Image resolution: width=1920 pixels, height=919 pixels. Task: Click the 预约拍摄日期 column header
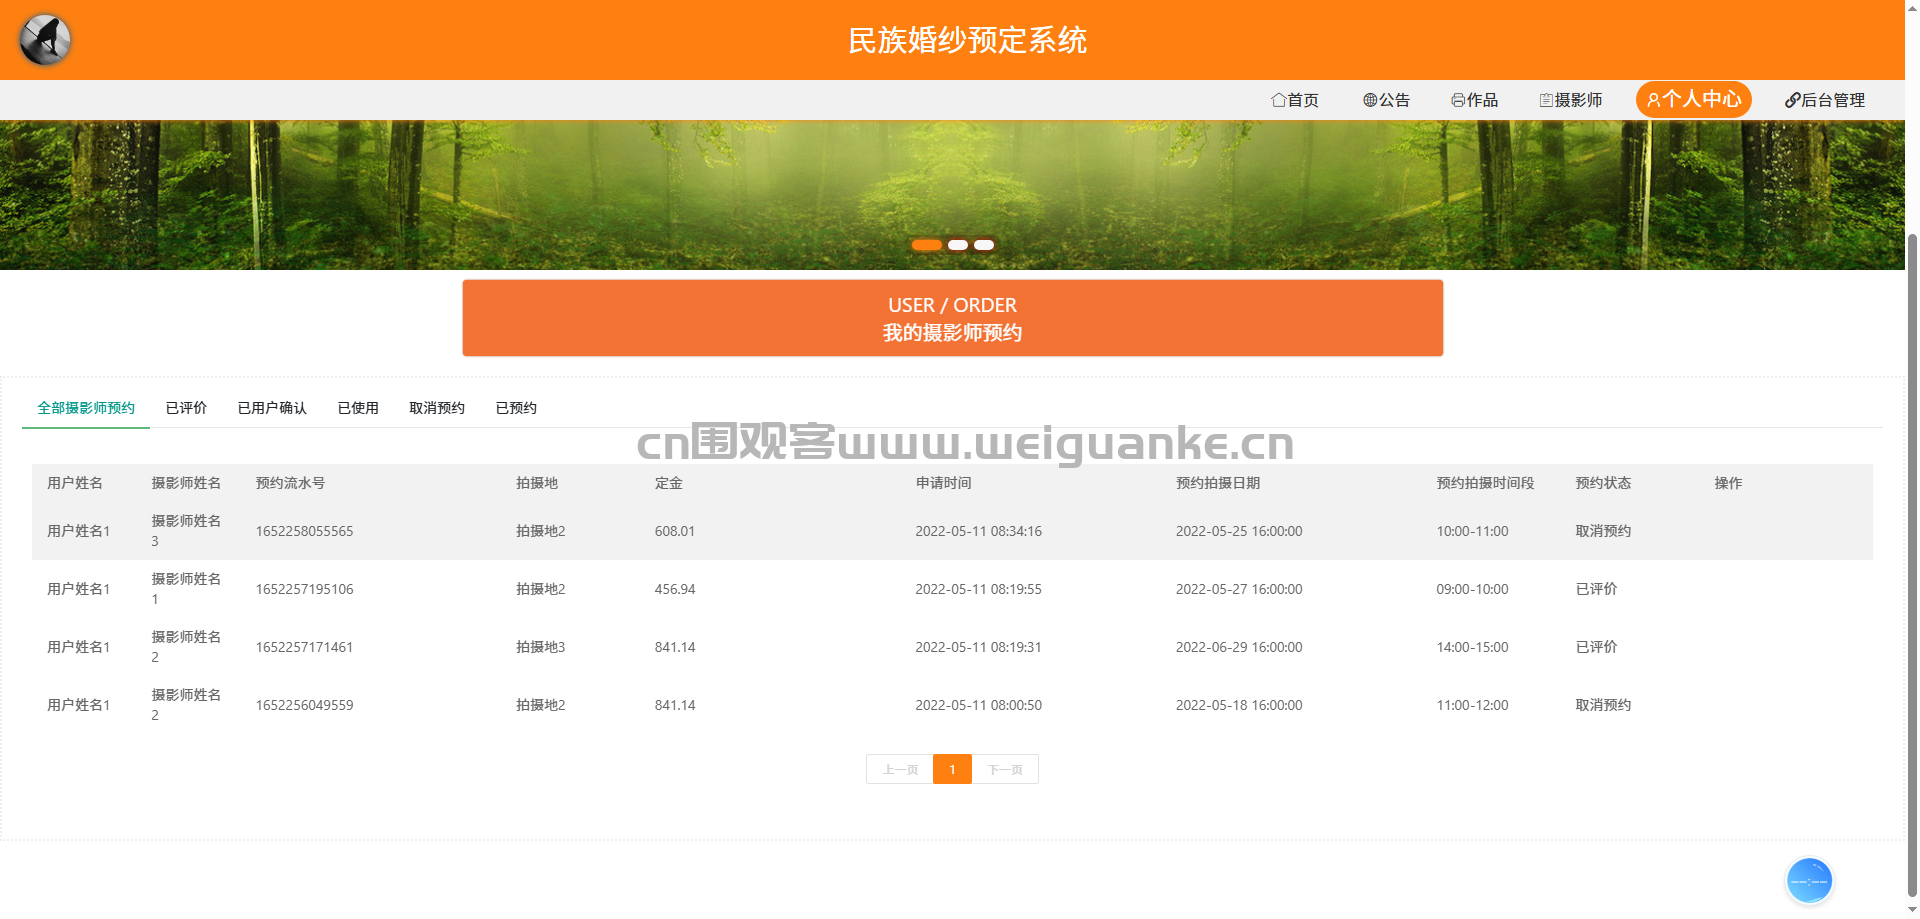[x=1218, y=483]
